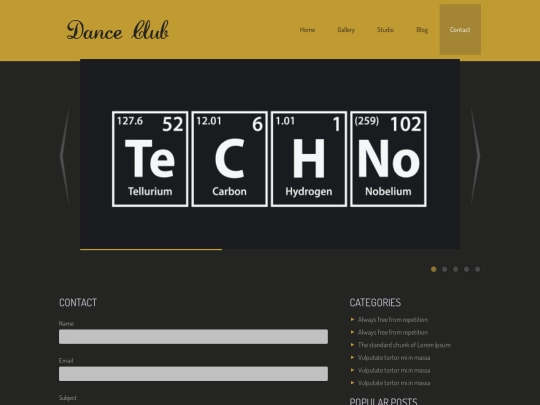Show the previous slide with left arrow
This screenshot has height=405, width=540.
pos(65,155)
